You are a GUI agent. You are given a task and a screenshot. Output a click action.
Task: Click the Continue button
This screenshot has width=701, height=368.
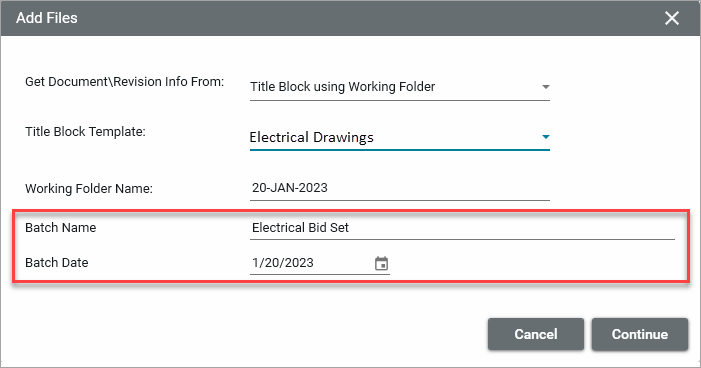coord(640,334)
